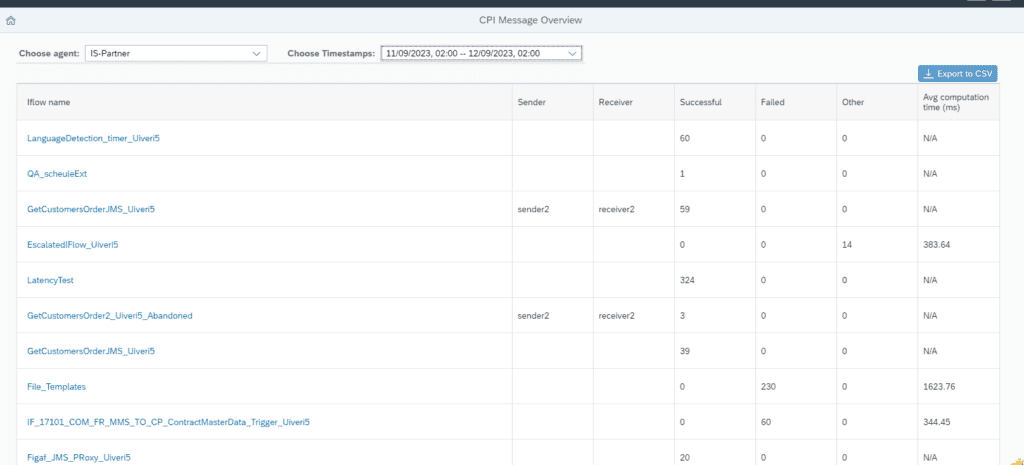This screenshot has width=1024, height=465.
Task: Open LanguageDetection_timer_Uiveri5 iflow link
Action: (x=93, y=138)
